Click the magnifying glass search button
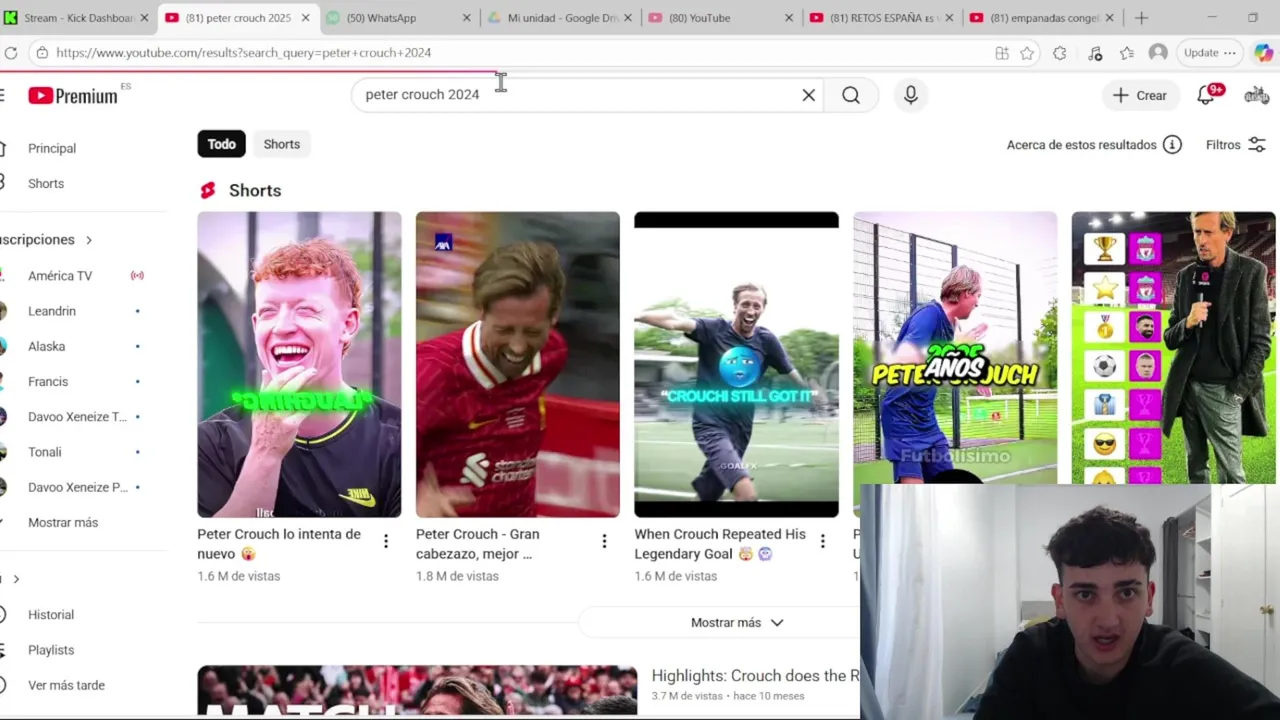 (851, 95)
